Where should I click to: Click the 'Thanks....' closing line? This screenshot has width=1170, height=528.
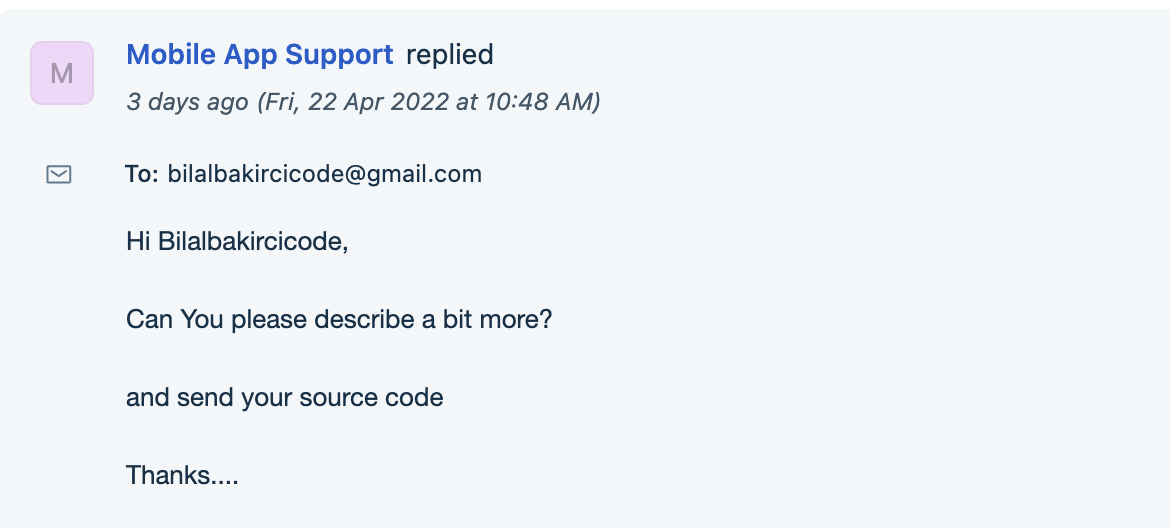[x=182, y=475]
